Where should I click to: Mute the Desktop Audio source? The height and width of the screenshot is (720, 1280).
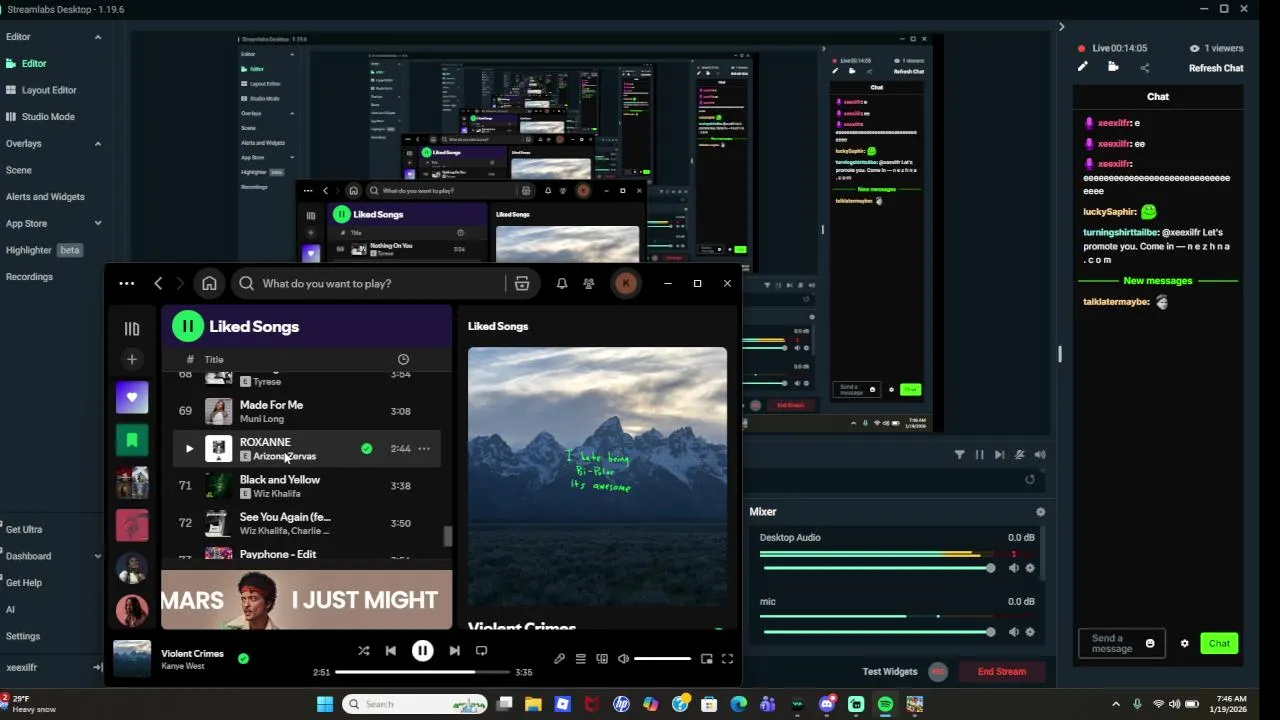1014,568
